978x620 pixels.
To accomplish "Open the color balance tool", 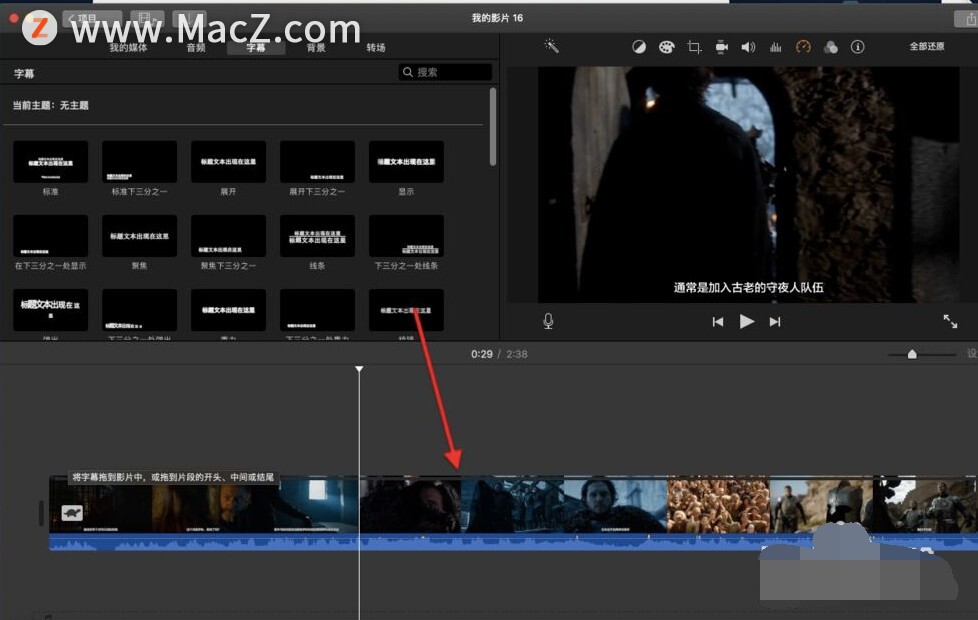I will click(639, 47).
